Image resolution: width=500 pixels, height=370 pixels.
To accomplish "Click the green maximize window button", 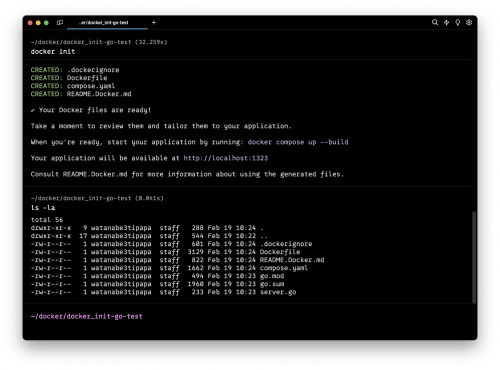I will pos(46,23).
